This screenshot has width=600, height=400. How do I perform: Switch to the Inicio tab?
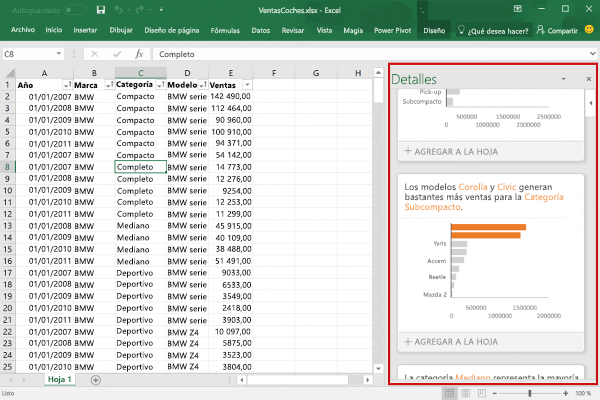[54, 30]
